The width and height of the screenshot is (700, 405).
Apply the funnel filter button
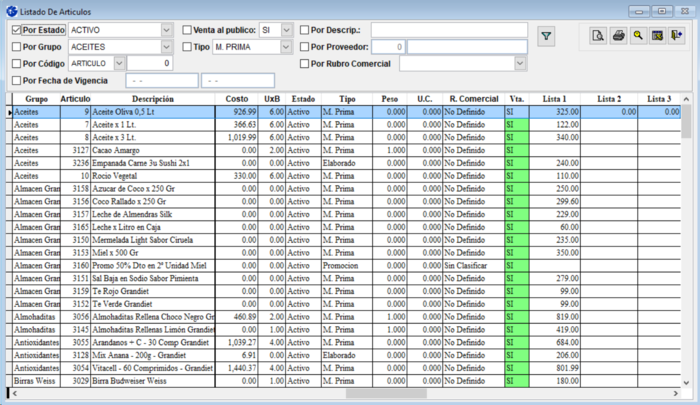click(x=546, y=36)
